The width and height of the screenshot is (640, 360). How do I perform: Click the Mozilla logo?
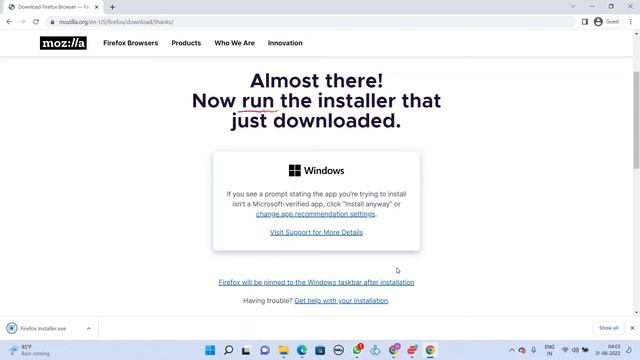point(63,43)
